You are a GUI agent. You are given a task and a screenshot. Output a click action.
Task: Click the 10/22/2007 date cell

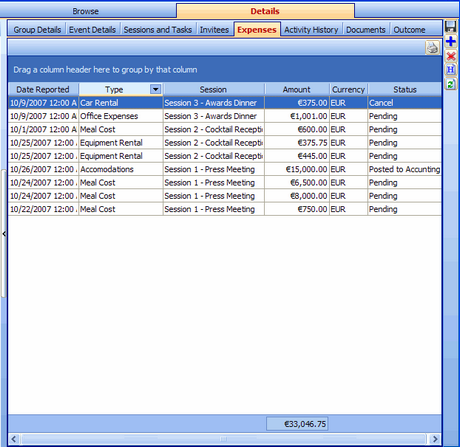pyautogui.click(x=43, y=209)
